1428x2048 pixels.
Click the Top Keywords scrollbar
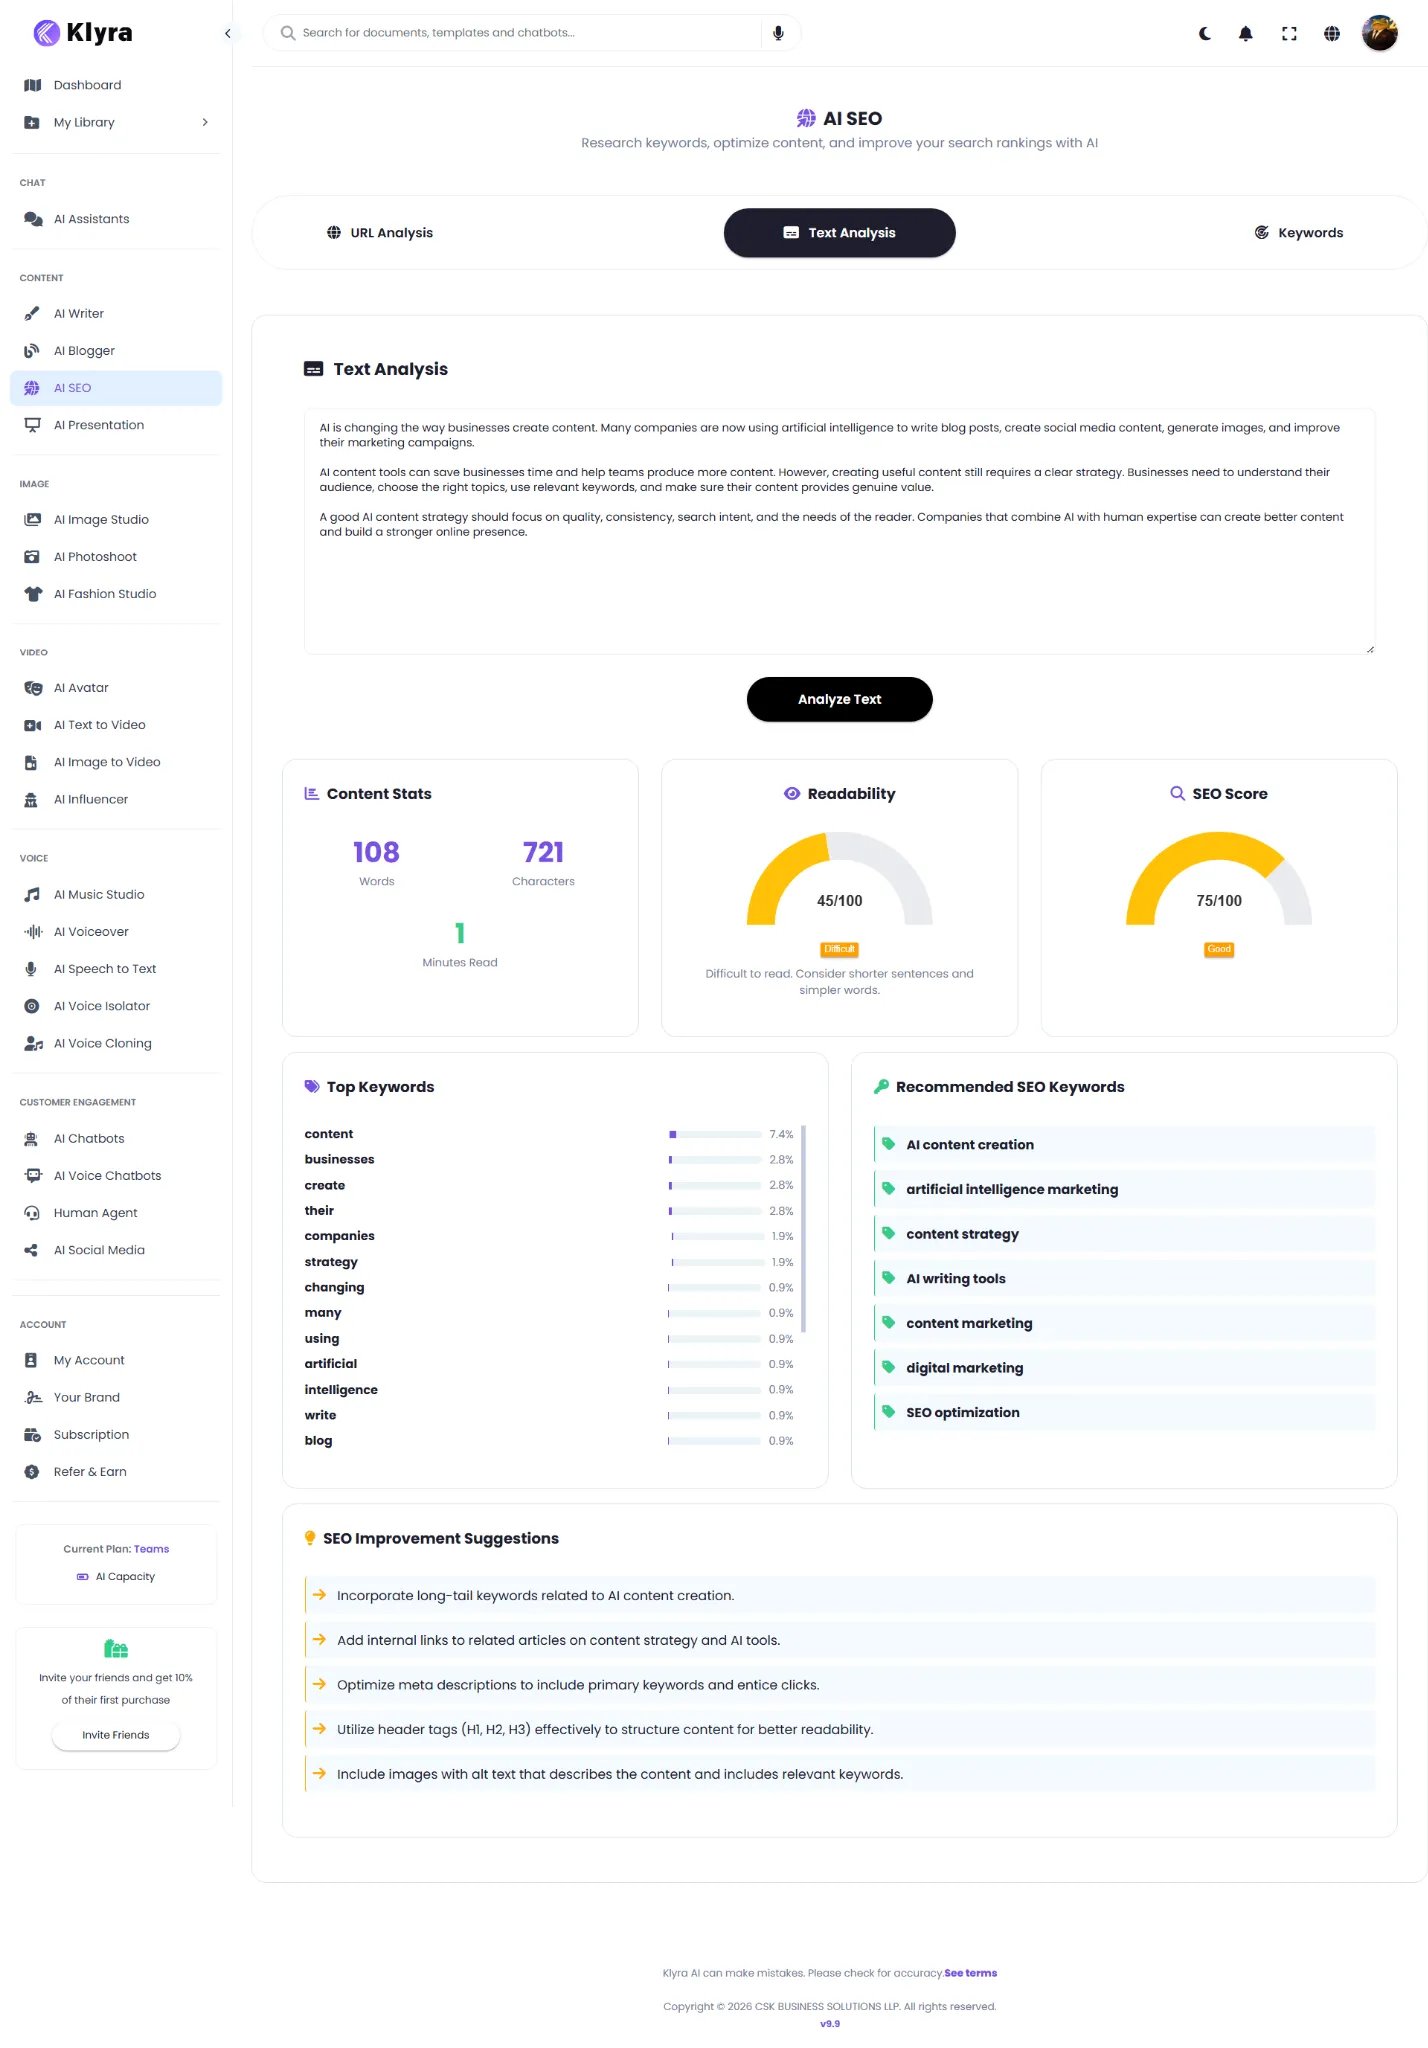tap(803, 1228)
